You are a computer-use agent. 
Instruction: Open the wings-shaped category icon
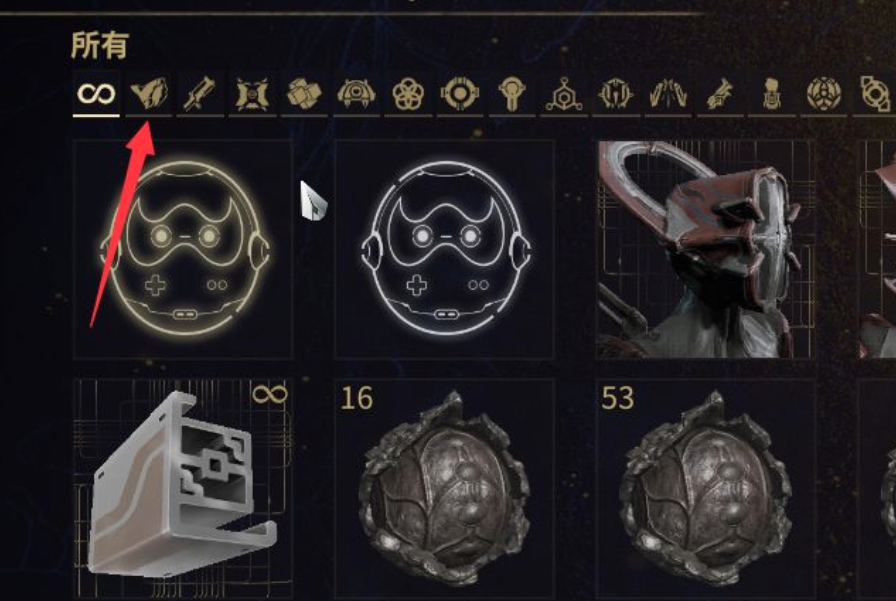click(668, 94)
